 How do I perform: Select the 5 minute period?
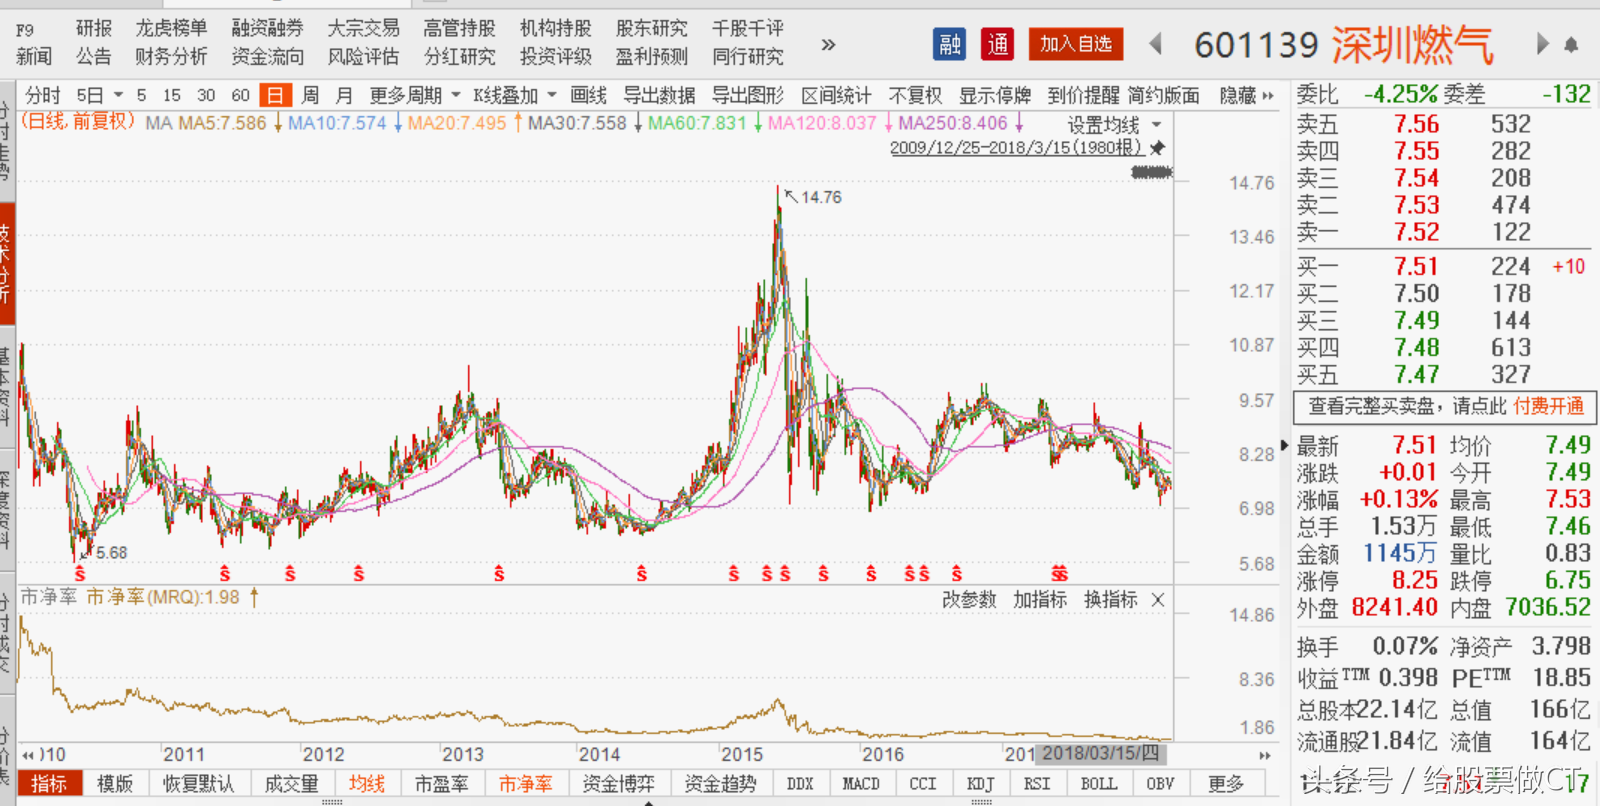[x=141, y=95]
